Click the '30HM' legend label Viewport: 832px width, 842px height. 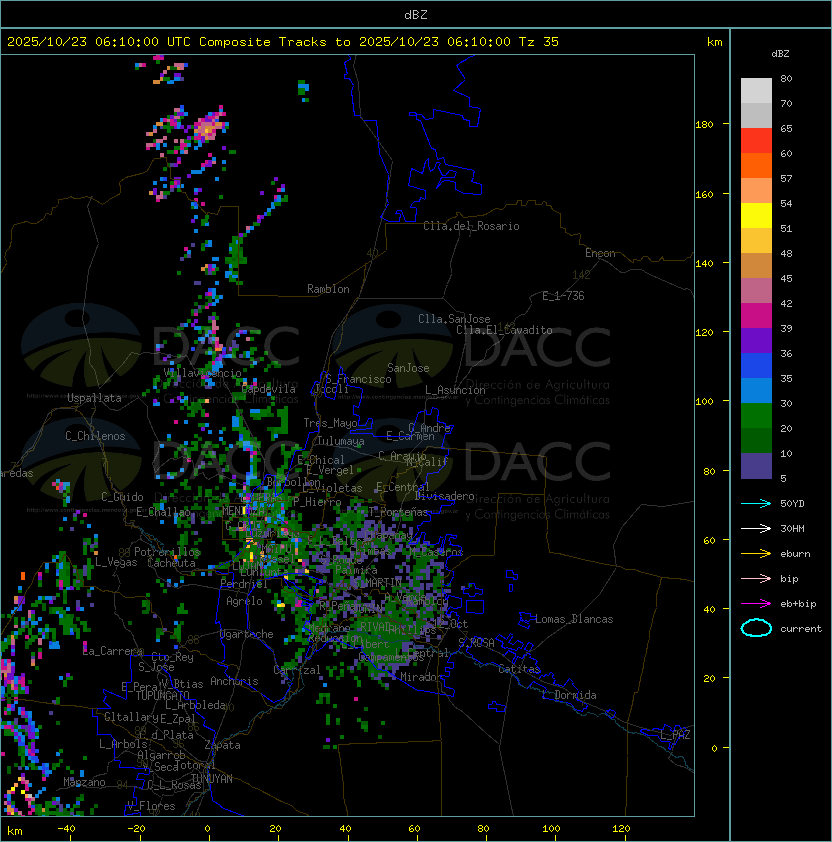(x=792, y=529)
